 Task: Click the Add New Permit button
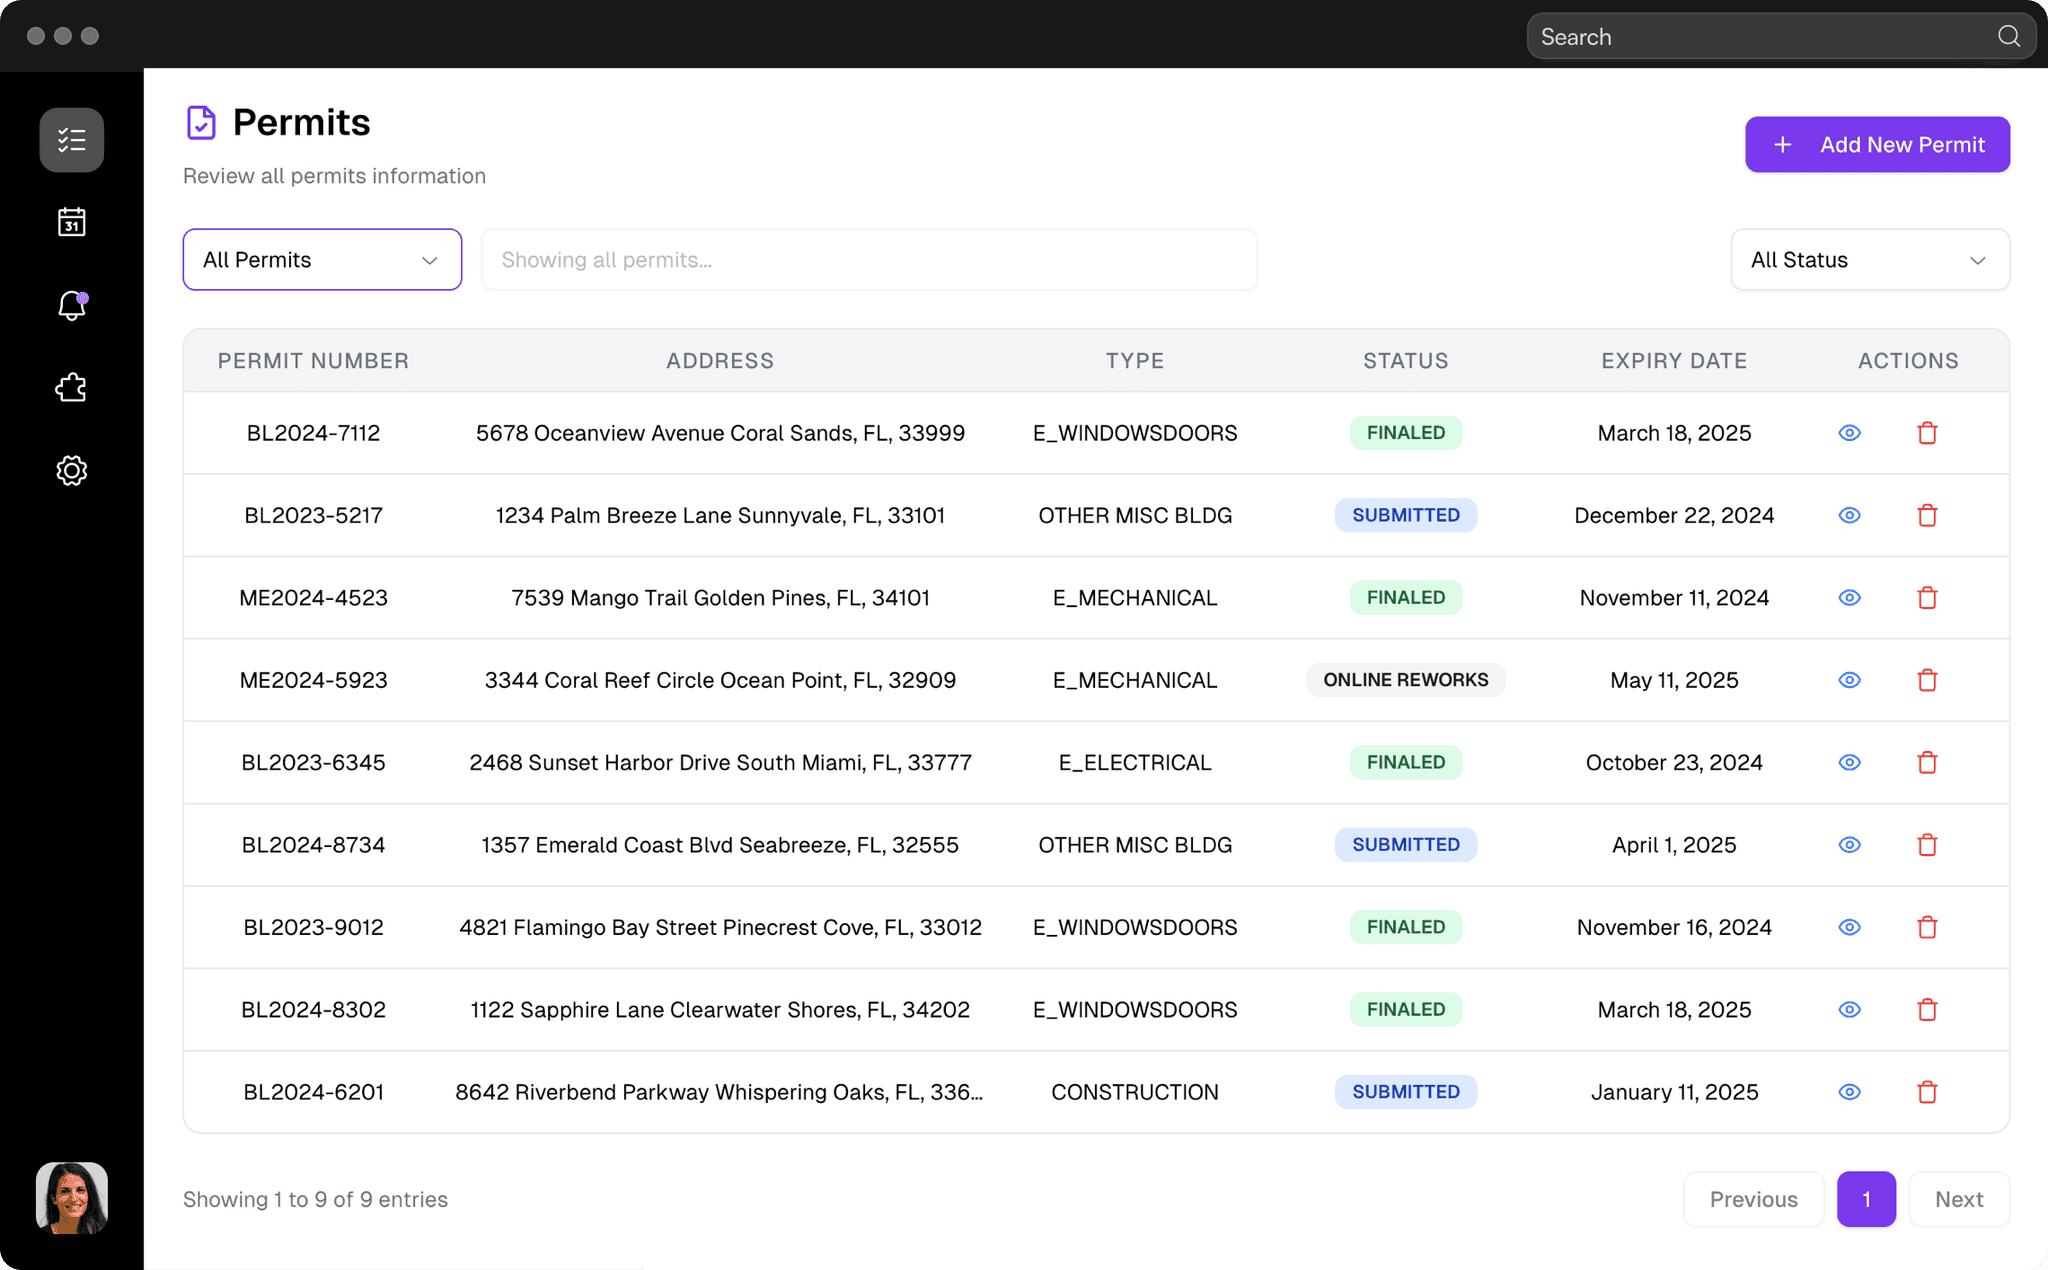tap(1877, 144)
